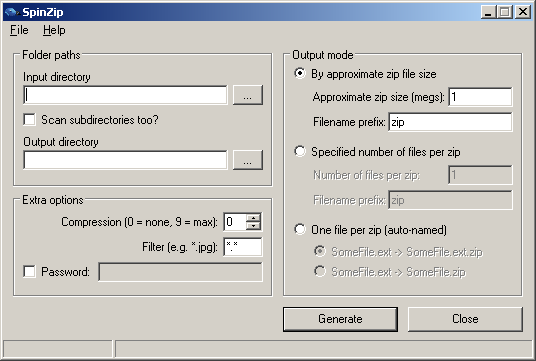
Task: Open the File menu
Action: pos(19,30)
